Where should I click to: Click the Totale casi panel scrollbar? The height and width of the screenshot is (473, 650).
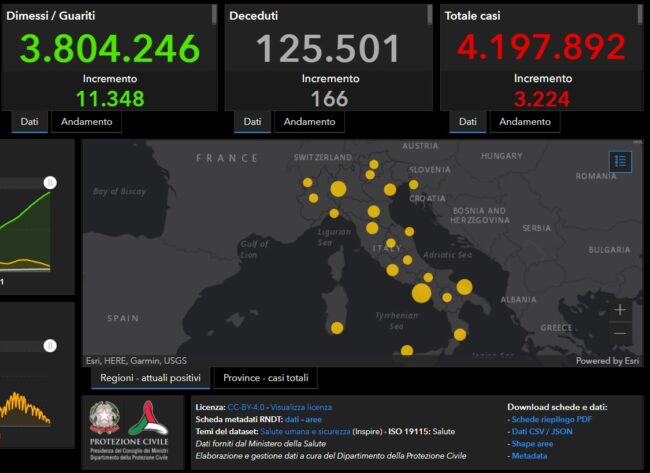tap(640, 15)
